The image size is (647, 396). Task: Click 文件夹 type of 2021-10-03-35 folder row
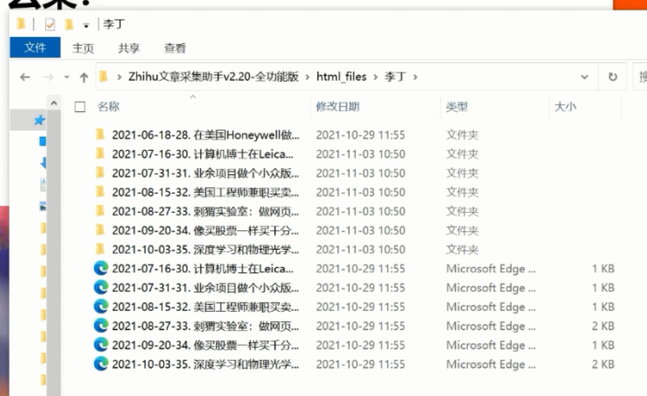click(462, 249)
